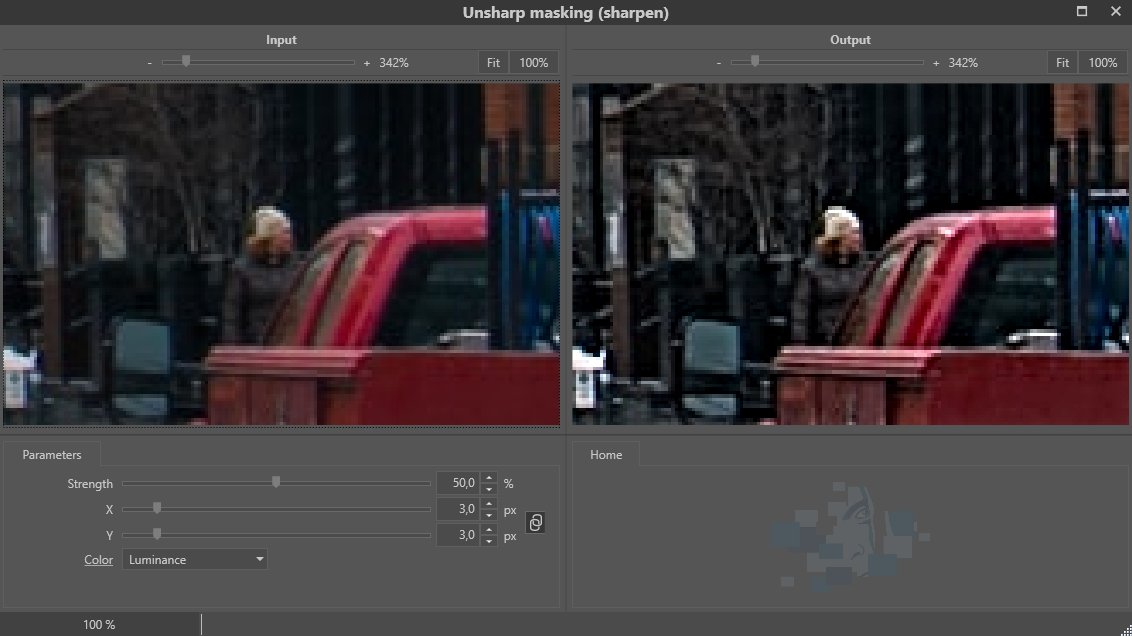Decrease Strength with the down arrow
The height and width of the screenshot is (636, 1132).
pos(489,489)
